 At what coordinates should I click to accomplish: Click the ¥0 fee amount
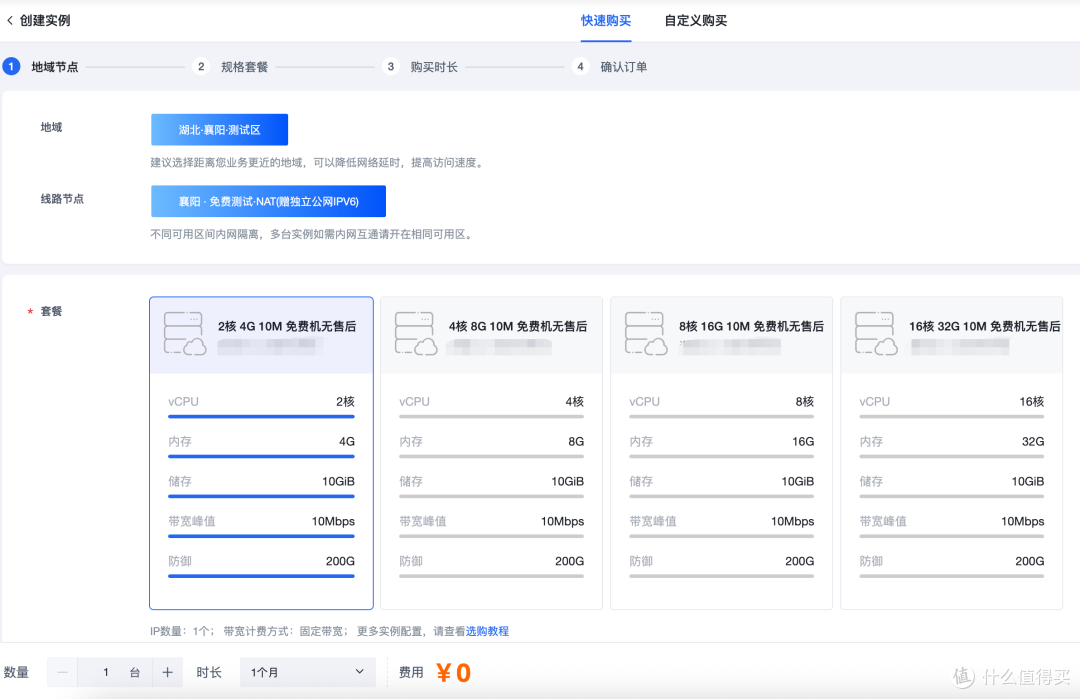pyautogui.click(x=454, y=673)
